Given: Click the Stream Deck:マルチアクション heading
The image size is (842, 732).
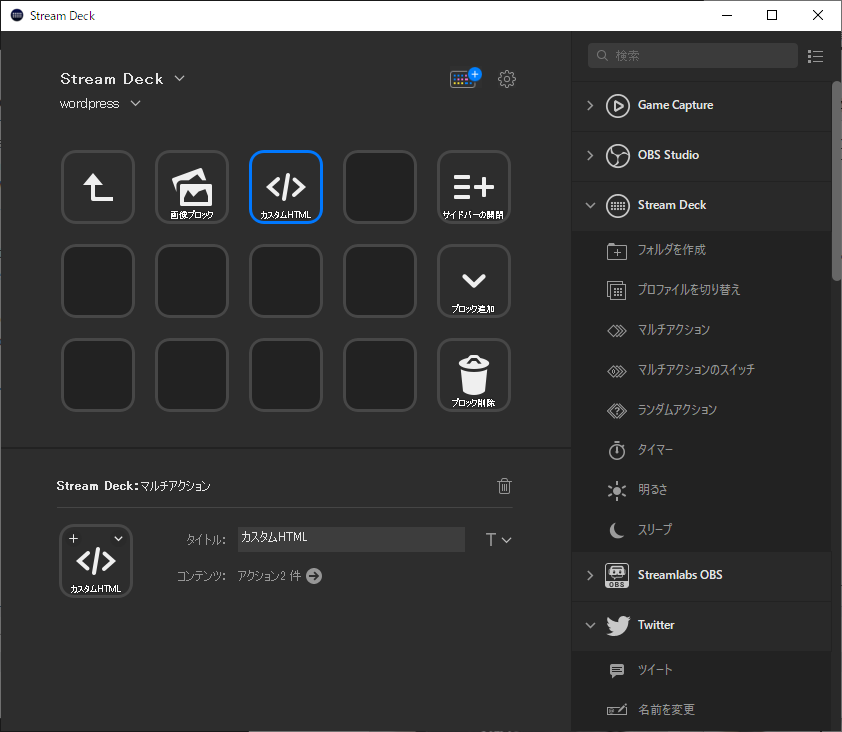Looking at the screenshot, I should pos(133,486).
